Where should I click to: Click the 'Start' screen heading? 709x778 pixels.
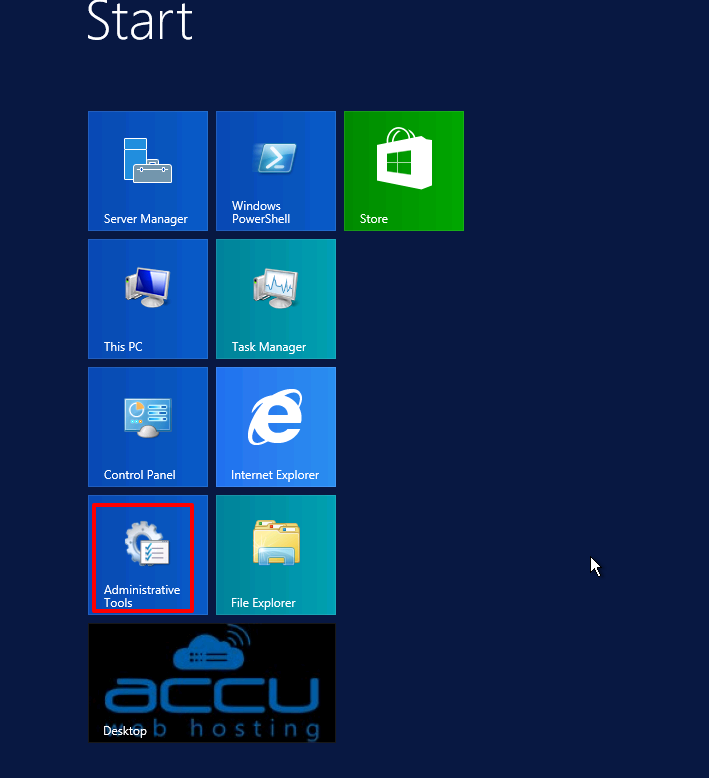click(x=140, y=20)
